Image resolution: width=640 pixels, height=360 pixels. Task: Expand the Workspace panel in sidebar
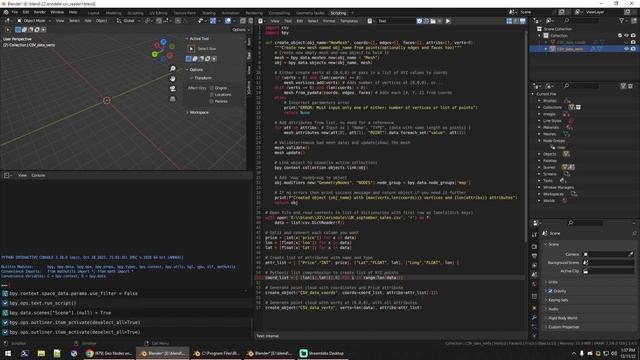[x=198, y=112]
